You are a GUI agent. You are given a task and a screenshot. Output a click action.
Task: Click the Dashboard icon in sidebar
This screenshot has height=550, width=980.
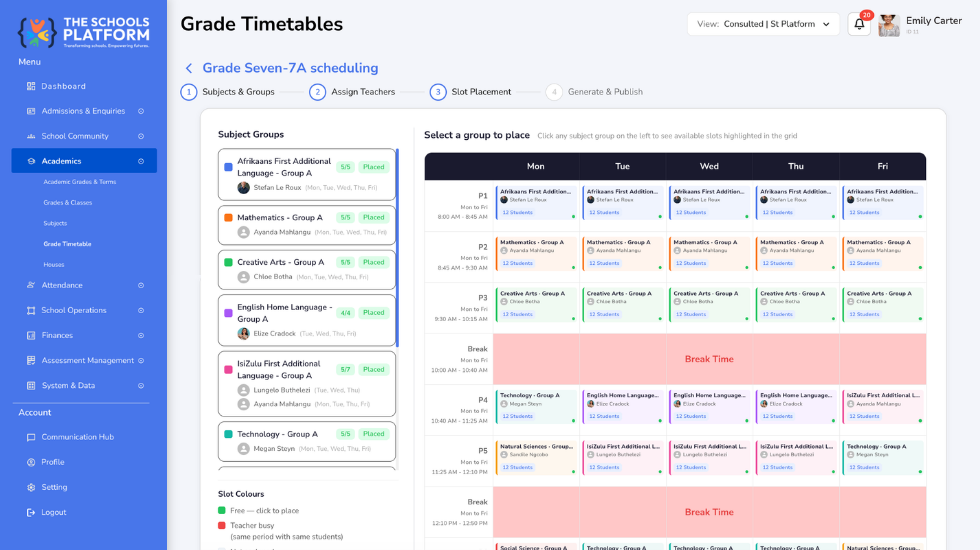tap(31, 86)
